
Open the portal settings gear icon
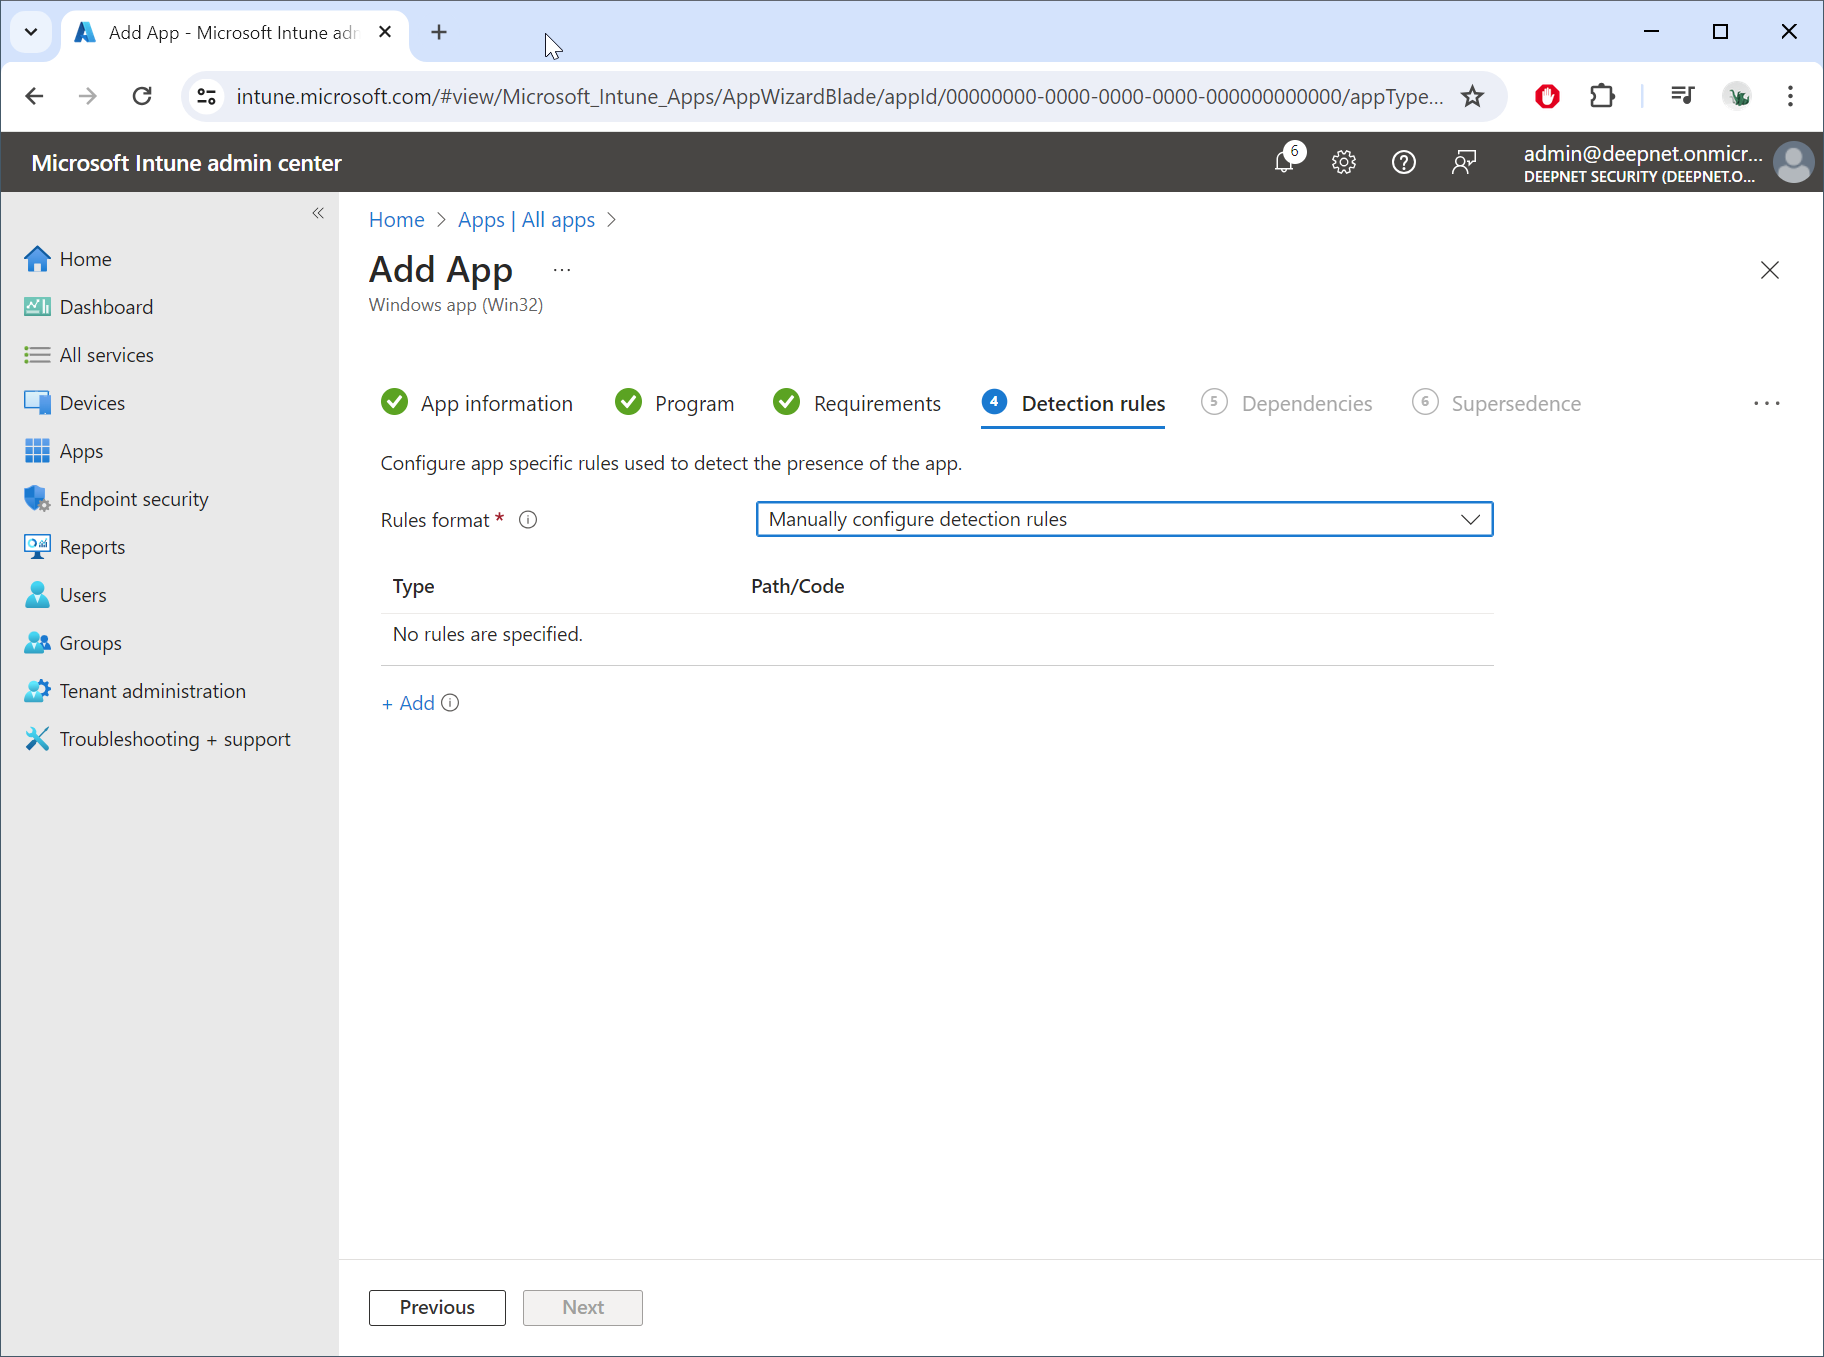(x=1344, y=162)
